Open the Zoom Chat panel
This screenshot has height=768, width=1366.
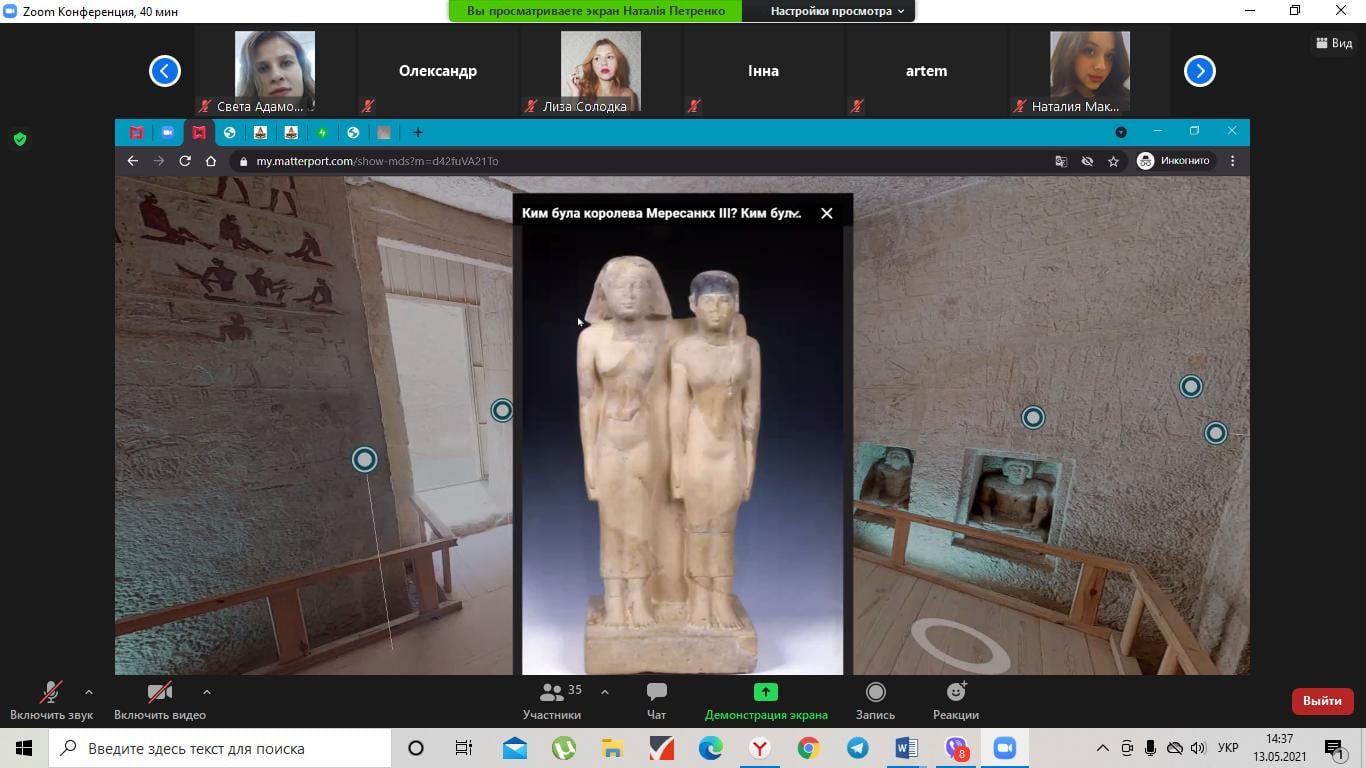point(656,700)
